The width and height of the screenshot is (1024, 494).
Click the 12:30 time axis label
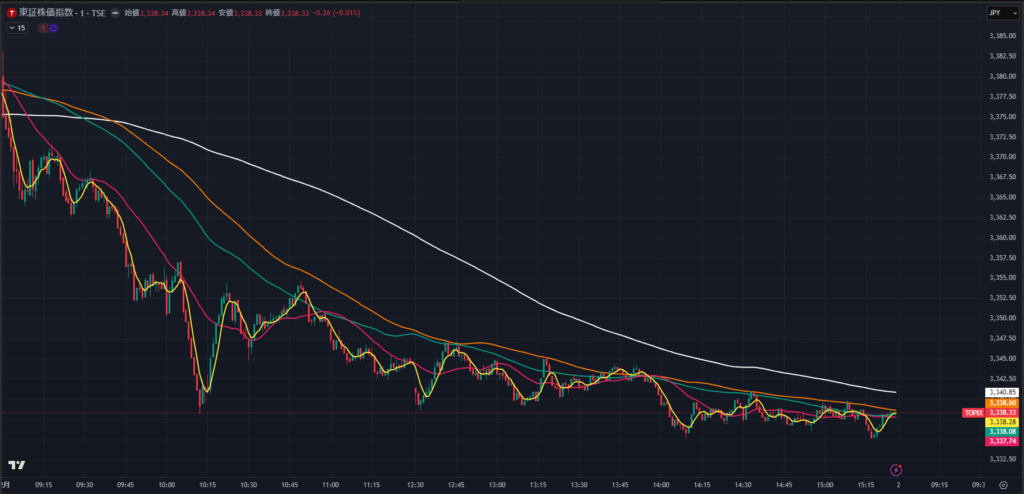click(x=415, y=484)
